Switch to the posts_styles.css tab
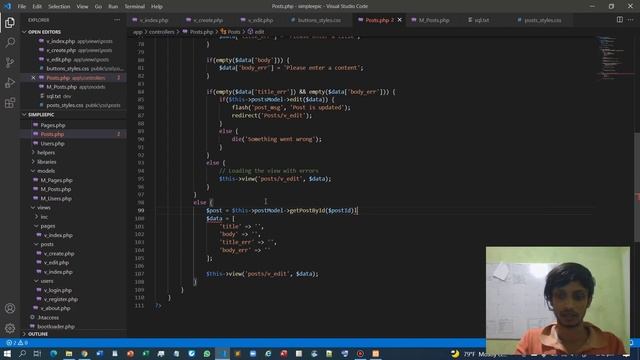Image resolution: width=640 pixels, height=360 pixels. [542, 20]
